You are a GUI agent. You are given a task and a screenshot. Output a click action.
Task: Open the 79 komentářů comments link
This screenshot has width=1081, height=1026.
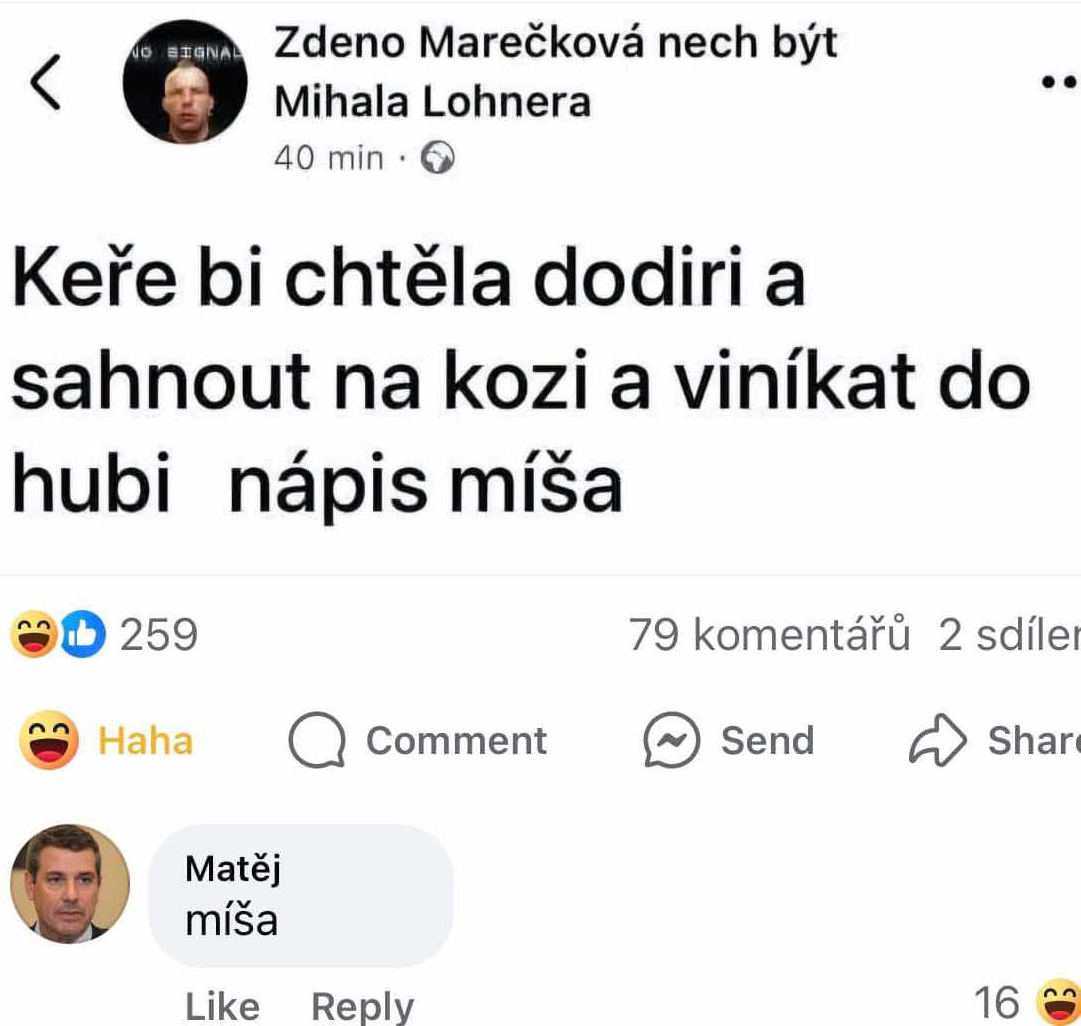pos(769,636)
